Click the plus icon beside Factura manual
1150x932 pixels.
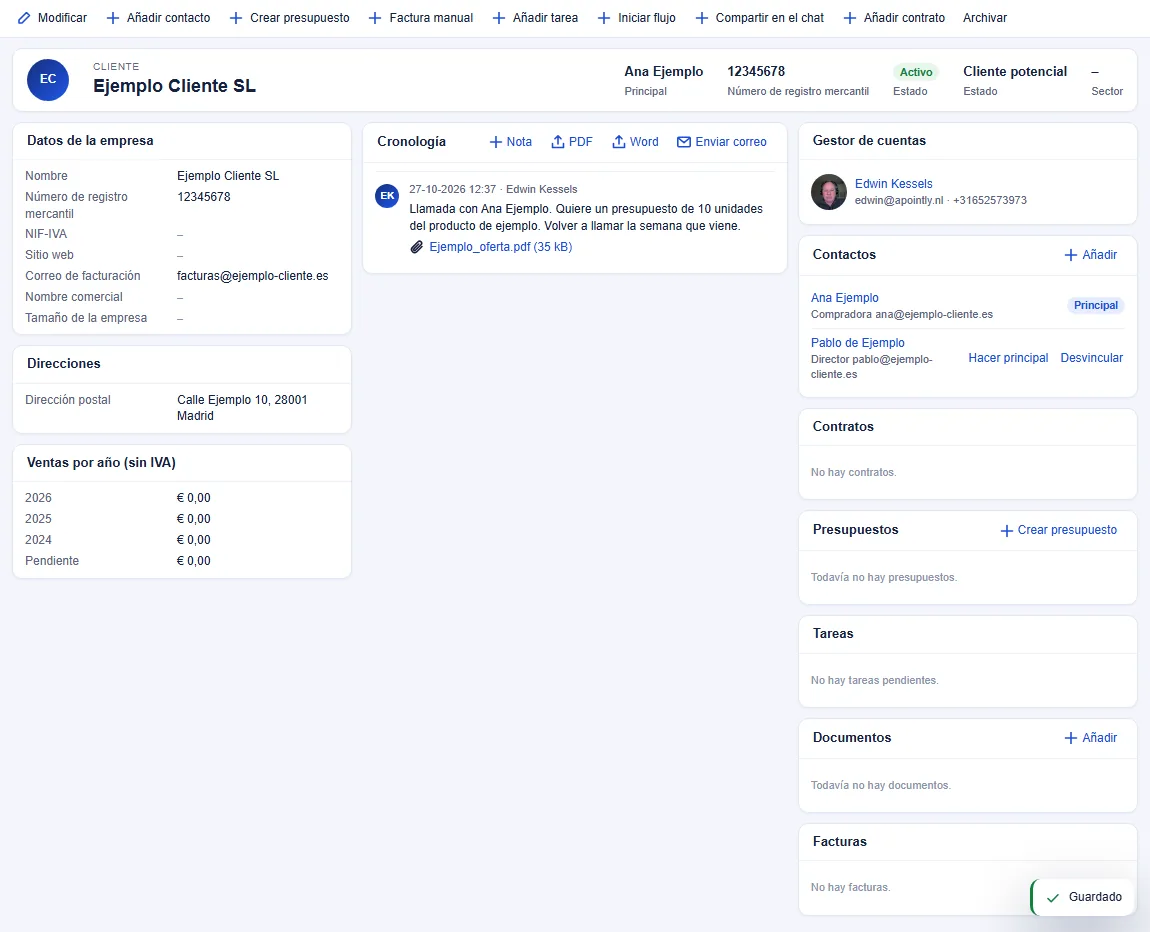pyautogui.click(x=376, y=18)
